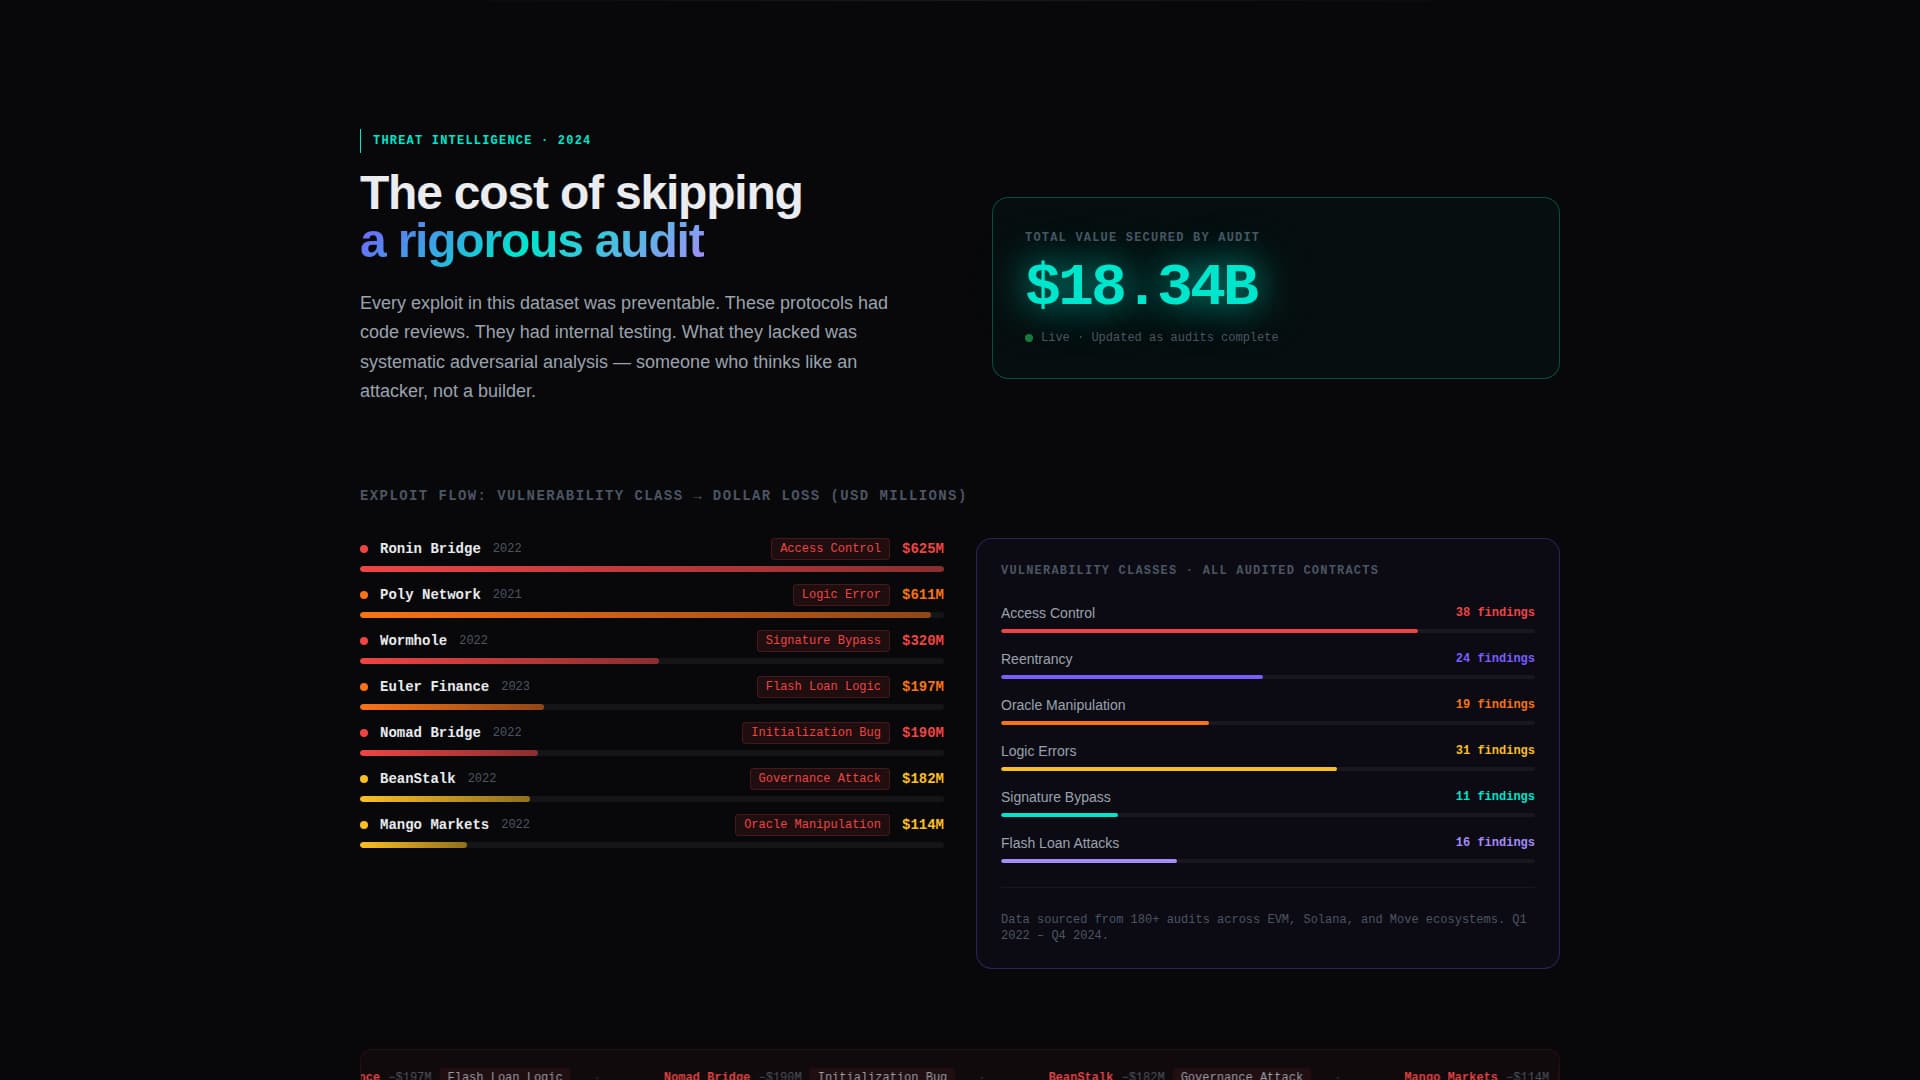Click the $611M loss value
The height and width of the screenshot is (1080, 1920).
pyautogui.click(x=923, y=594)
